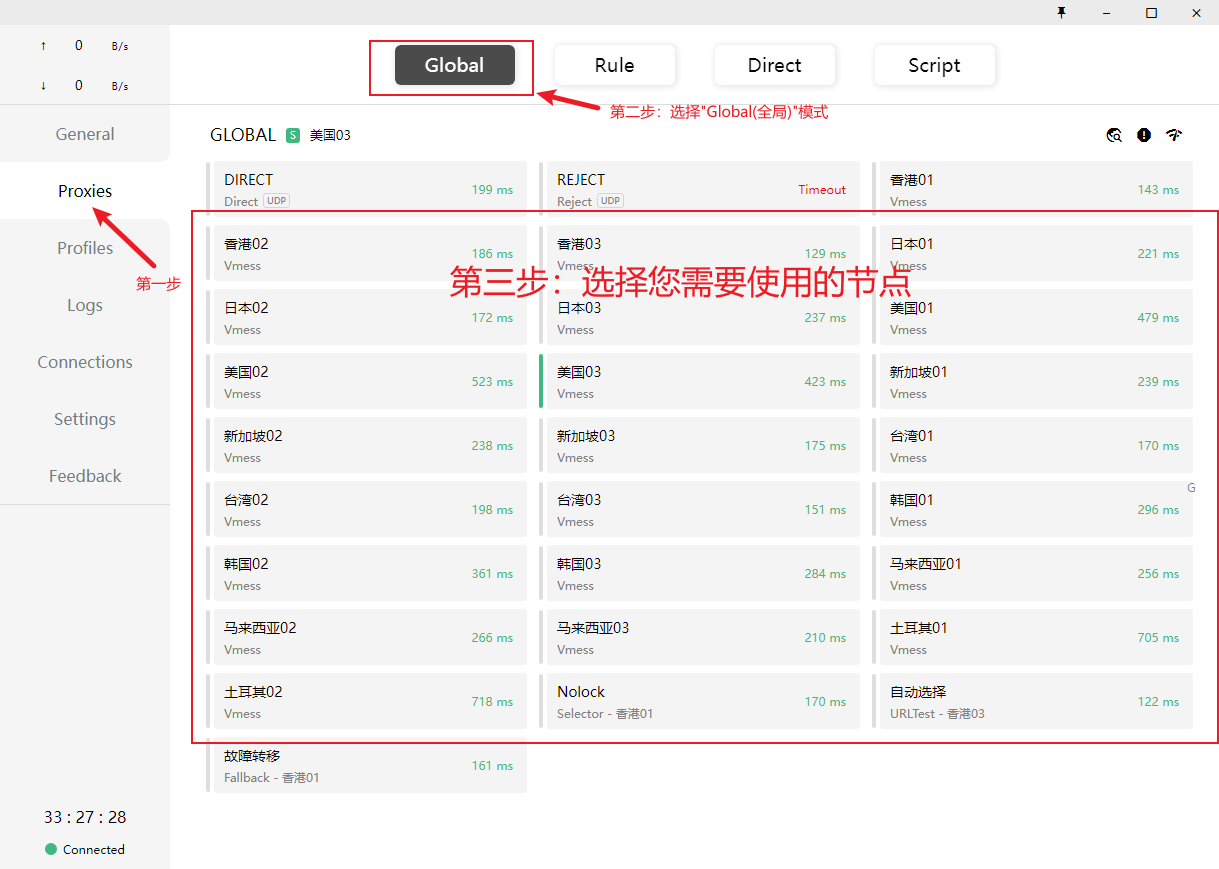Open the Nolock selector group node
Viewport: 1219px width, 869px height.
click(700, 701)
